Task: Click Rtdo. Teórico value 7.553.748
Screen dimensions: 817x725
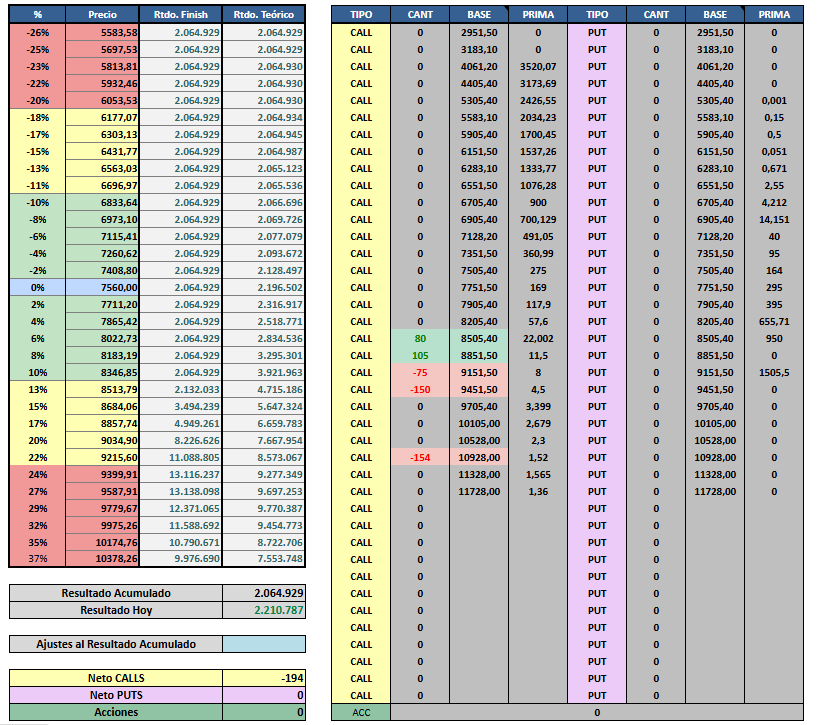Action: tap(264, 559)
